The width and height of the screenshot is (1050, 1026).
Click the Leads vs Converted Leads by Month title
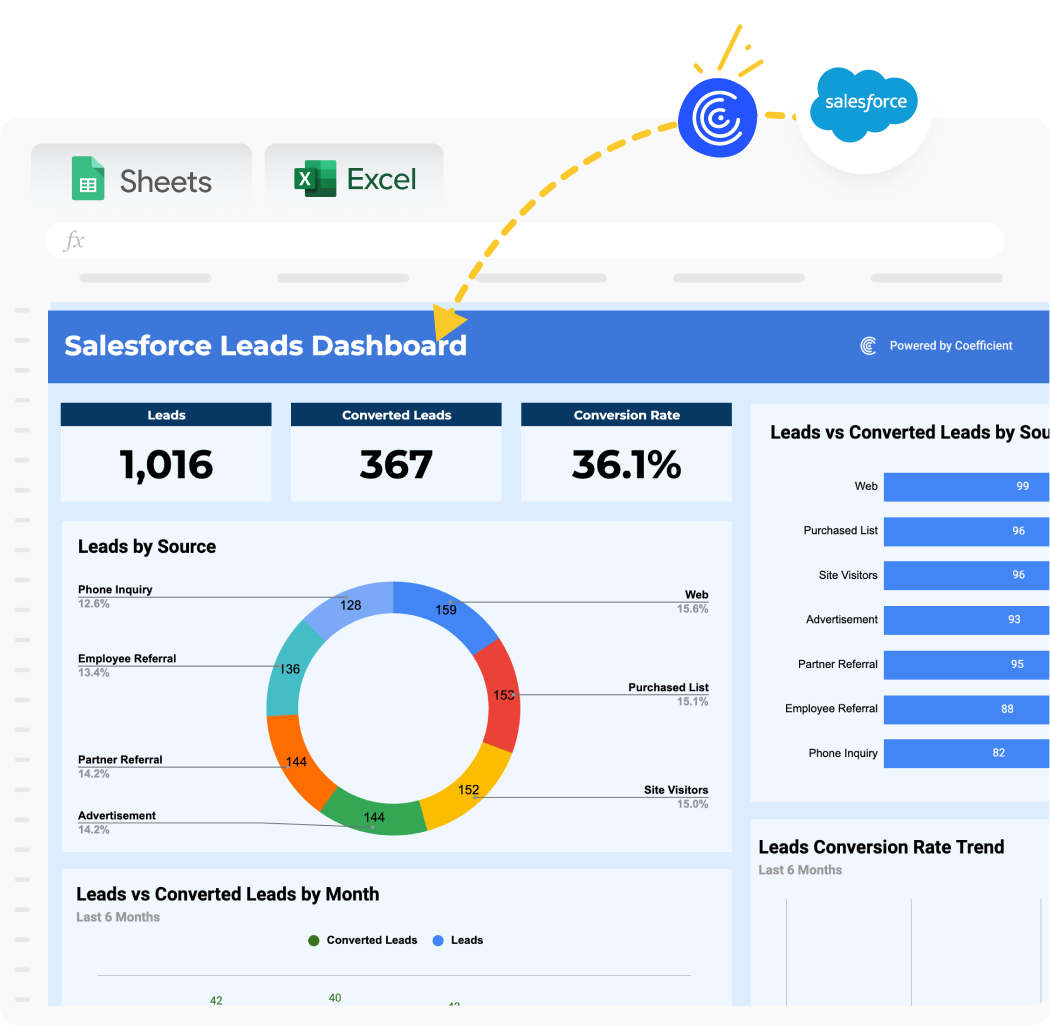pyautogui.click(x=228, y=894)
